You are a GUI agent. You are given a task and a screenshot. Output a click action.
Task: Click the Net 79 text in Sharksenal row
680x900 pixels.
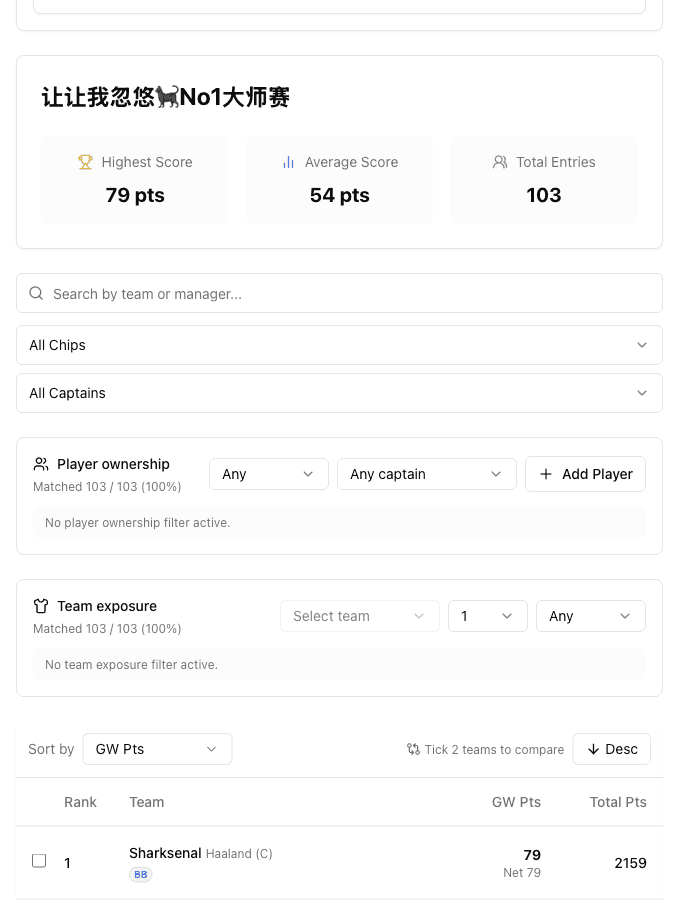click(522, 872)
